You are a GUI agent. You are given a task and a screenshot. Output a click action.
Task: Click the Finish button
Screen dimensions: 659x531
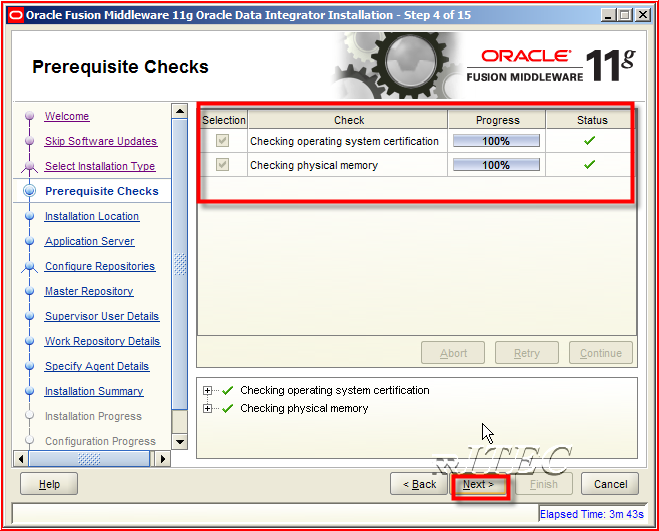[543, 484]
